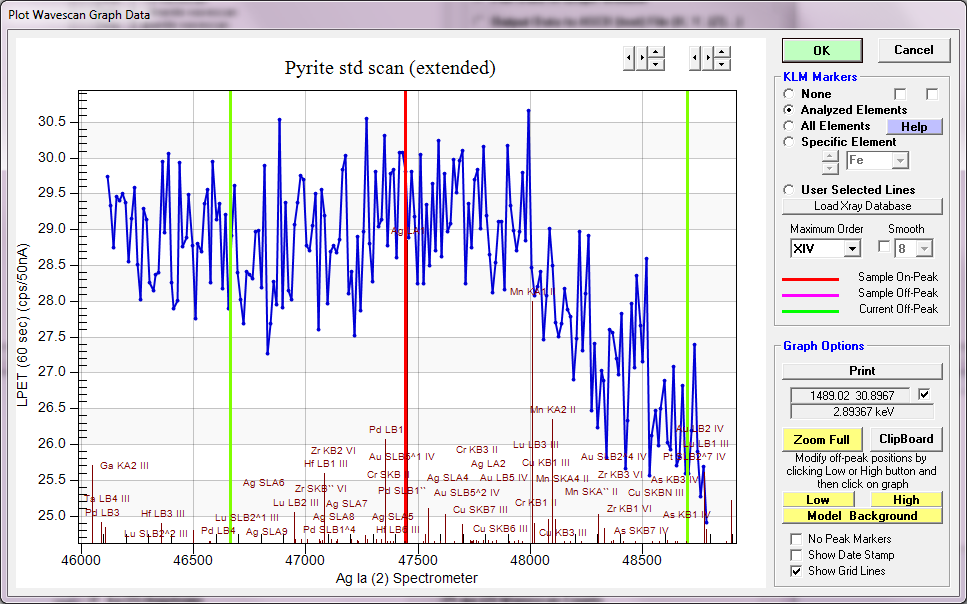
Task: Click the Model Background button
Action: point(861,516)
